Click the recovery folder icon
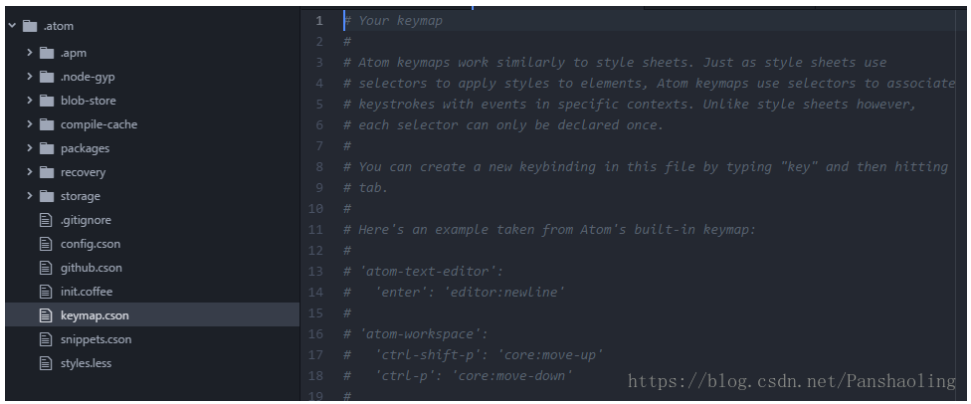 click(x=46, y=172)
